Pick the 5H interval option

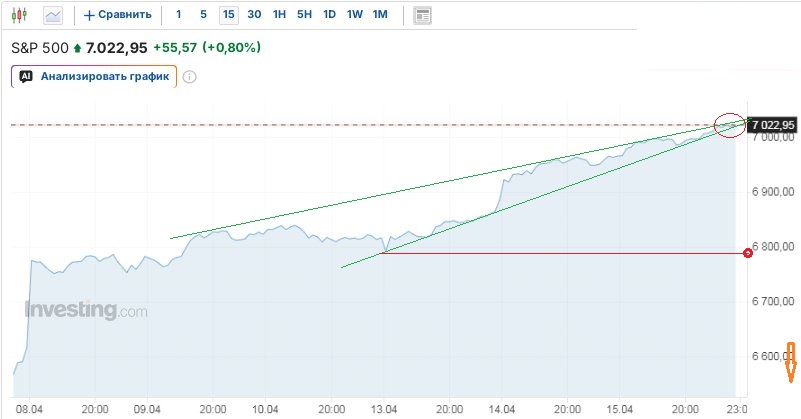(x=304, y=15)
